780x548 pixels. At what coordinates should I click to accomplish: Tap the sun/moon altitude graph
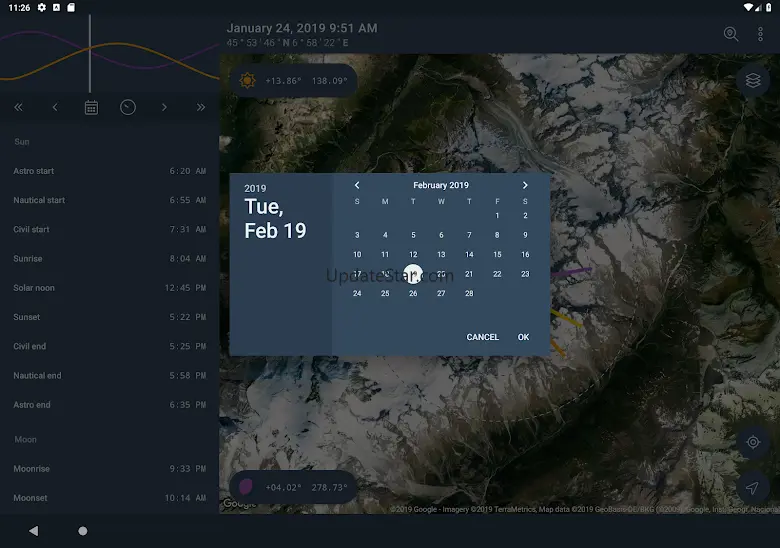tap(109, 55)
